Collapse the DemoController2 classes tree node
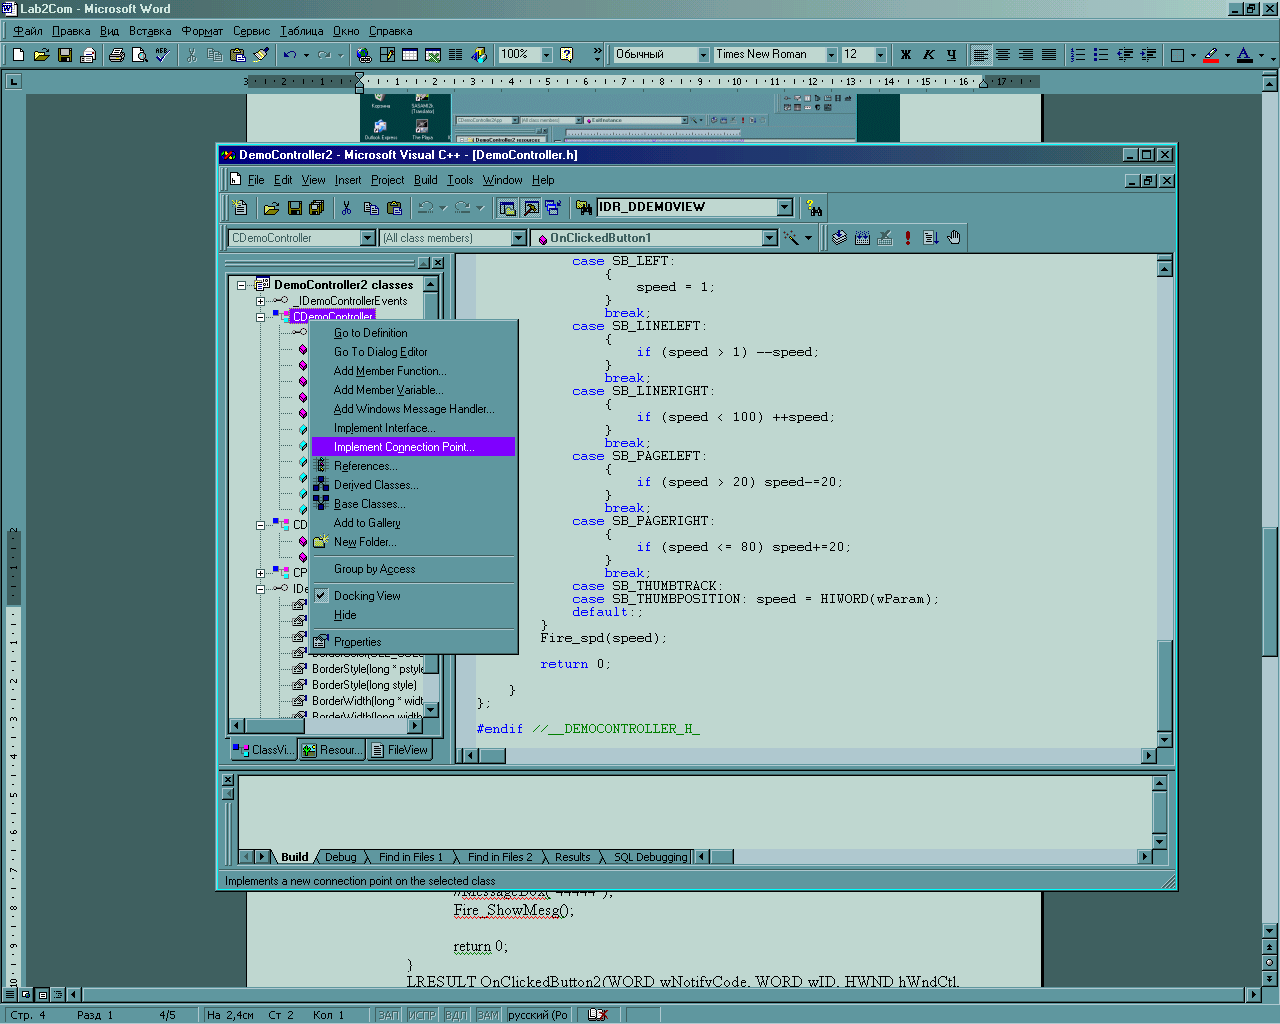1280x1024 pixels. [241, 285]
